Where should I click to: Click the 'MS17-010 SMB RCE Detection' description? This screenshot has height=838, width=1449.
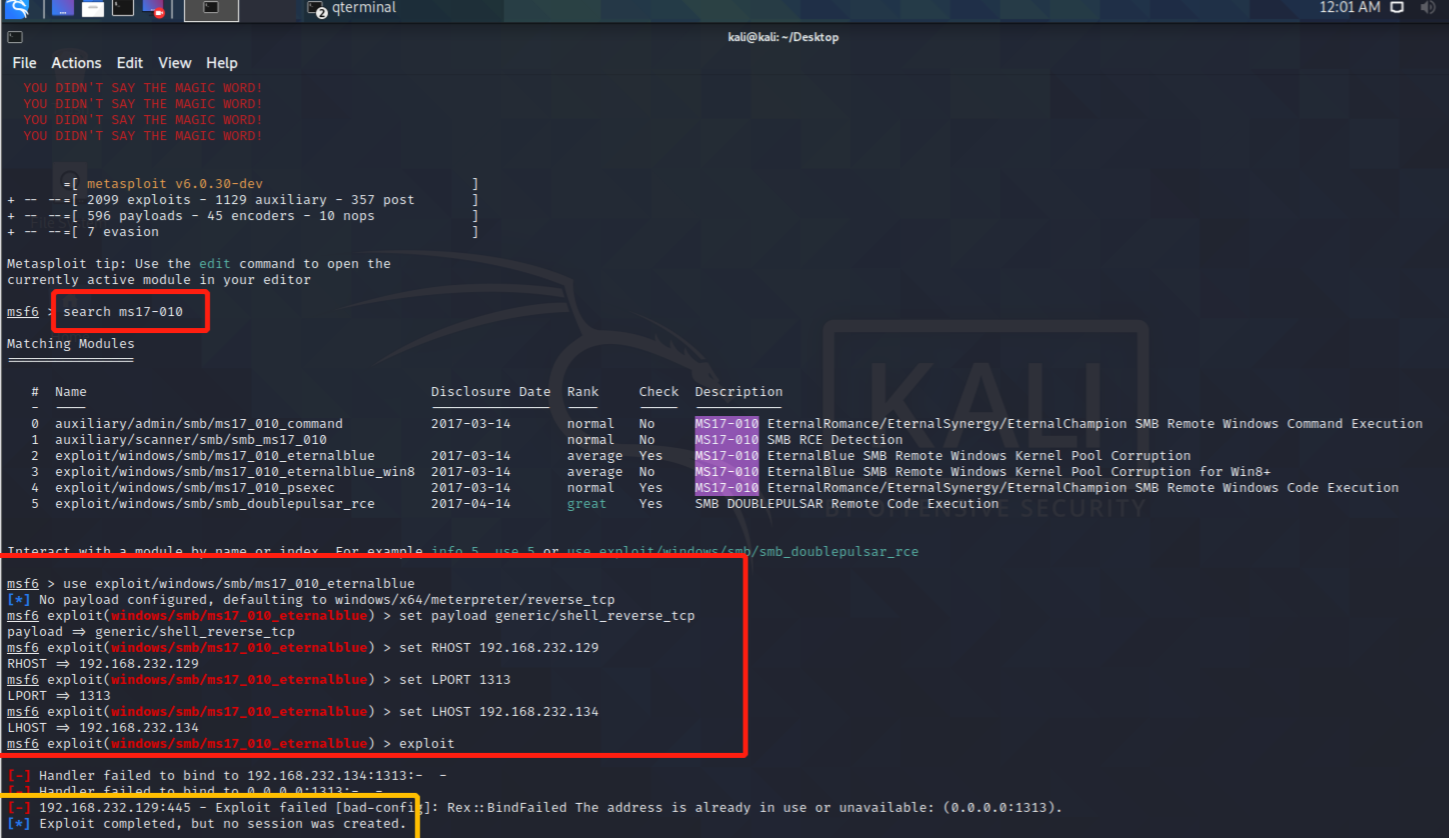(799, 440)
